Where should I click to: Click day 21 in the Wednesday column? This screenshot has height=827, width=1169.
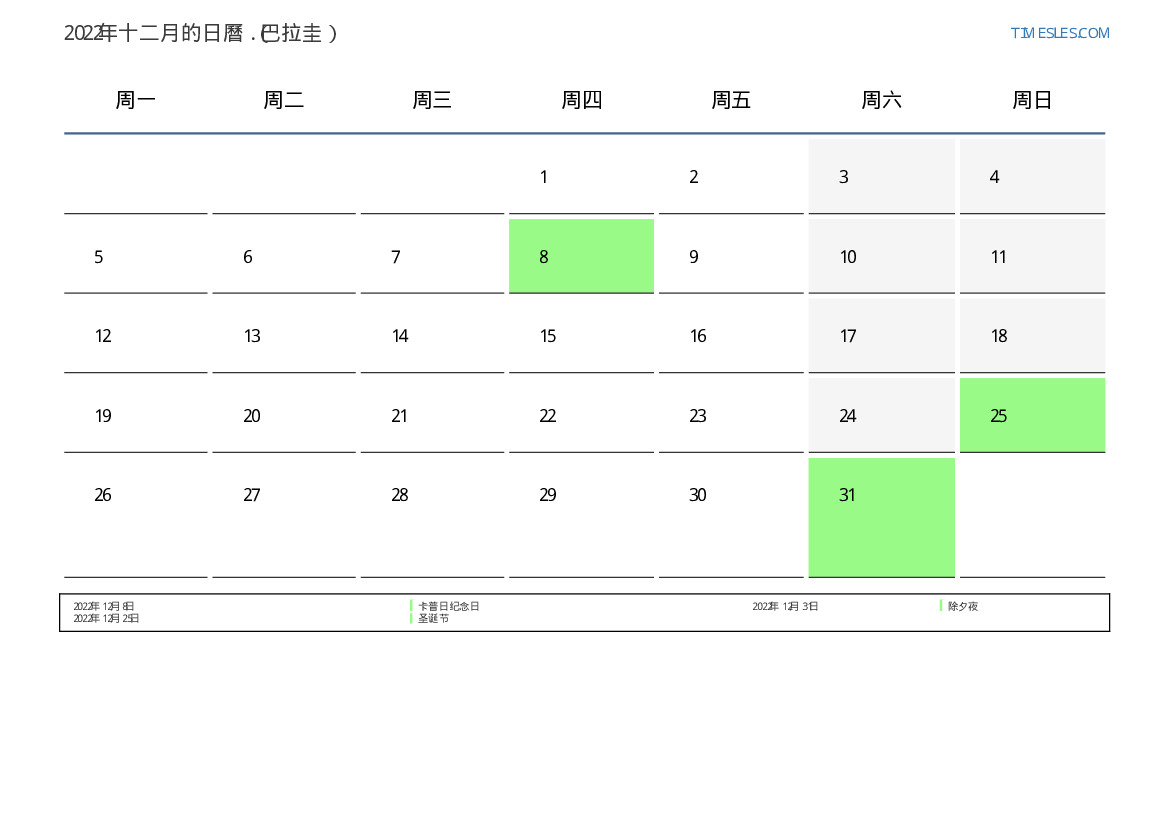(432, 416)
